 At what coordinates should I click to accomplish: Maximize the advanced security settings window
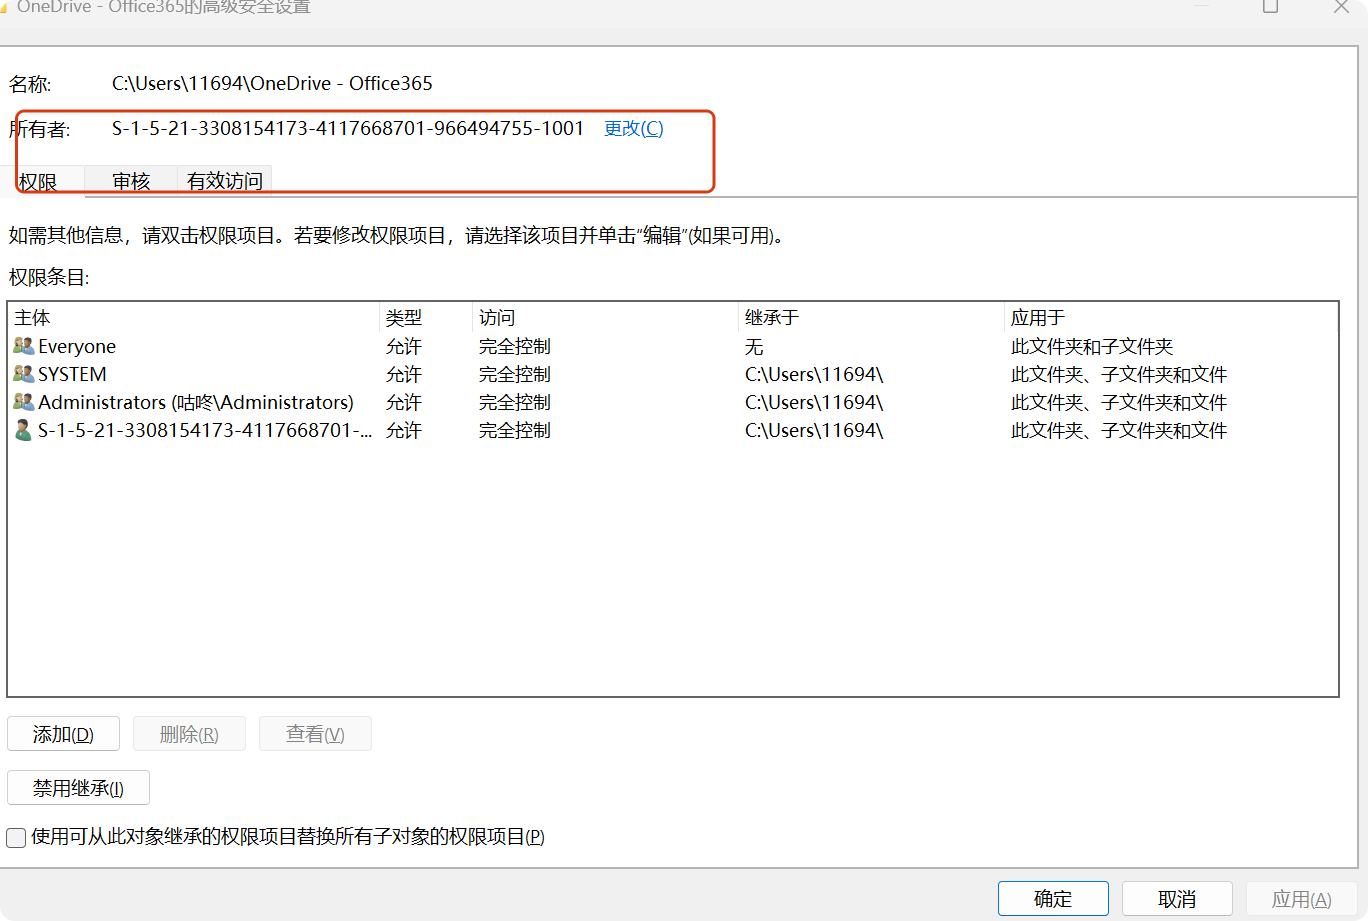pos(1270,6)
